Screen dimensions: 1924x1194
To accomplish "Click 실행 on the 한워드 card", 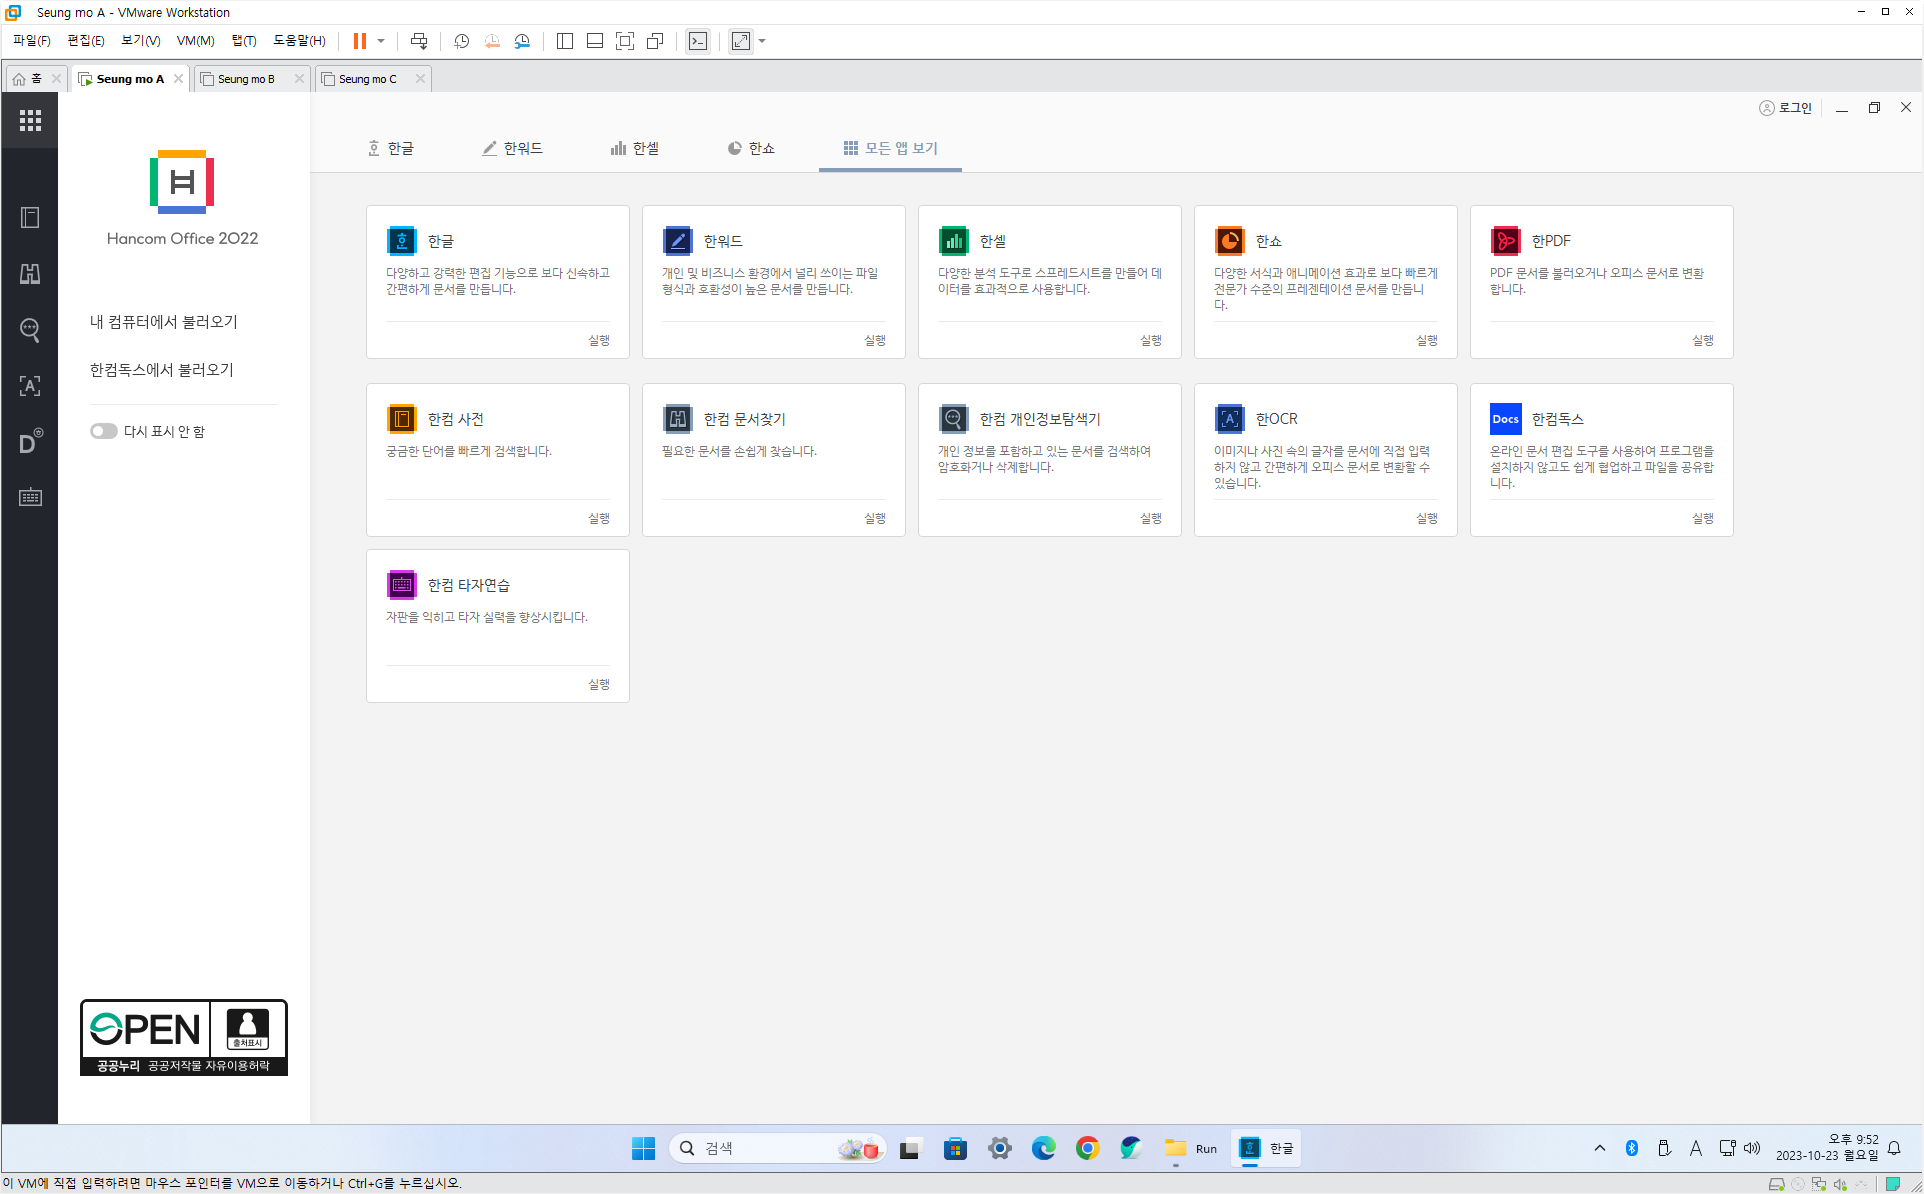I will [875, 340].
